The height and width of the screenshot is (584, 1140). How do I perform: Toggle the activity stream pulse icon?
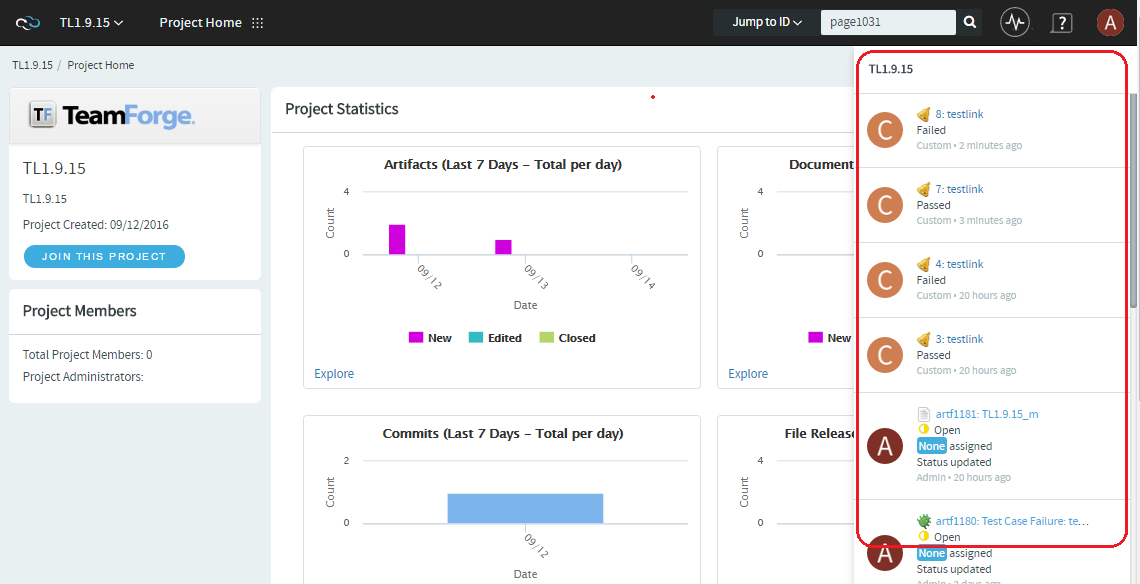(x=1015, y=23)
